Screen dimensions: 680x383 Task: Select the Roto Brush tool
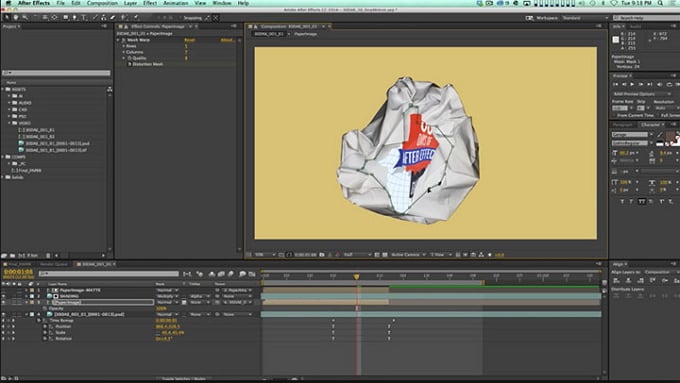tap(124, 18)
